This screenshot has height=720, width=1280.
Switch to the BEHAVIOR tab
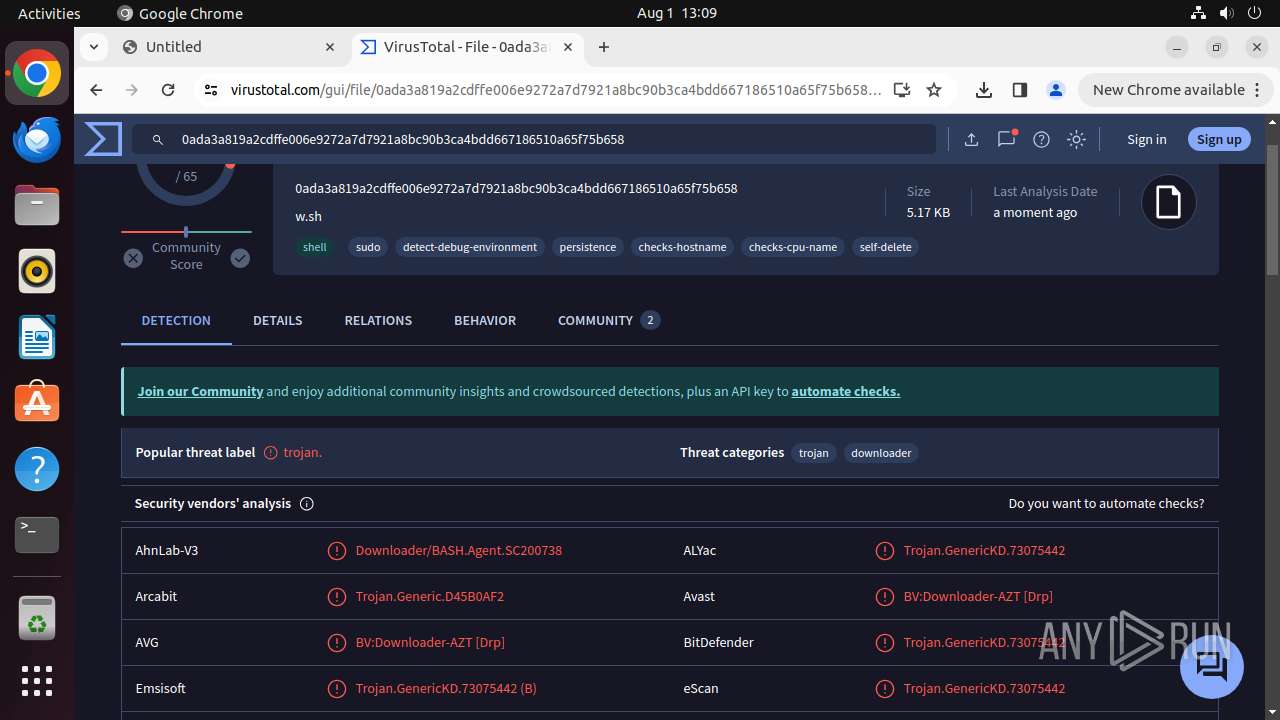tap(485, 321)
